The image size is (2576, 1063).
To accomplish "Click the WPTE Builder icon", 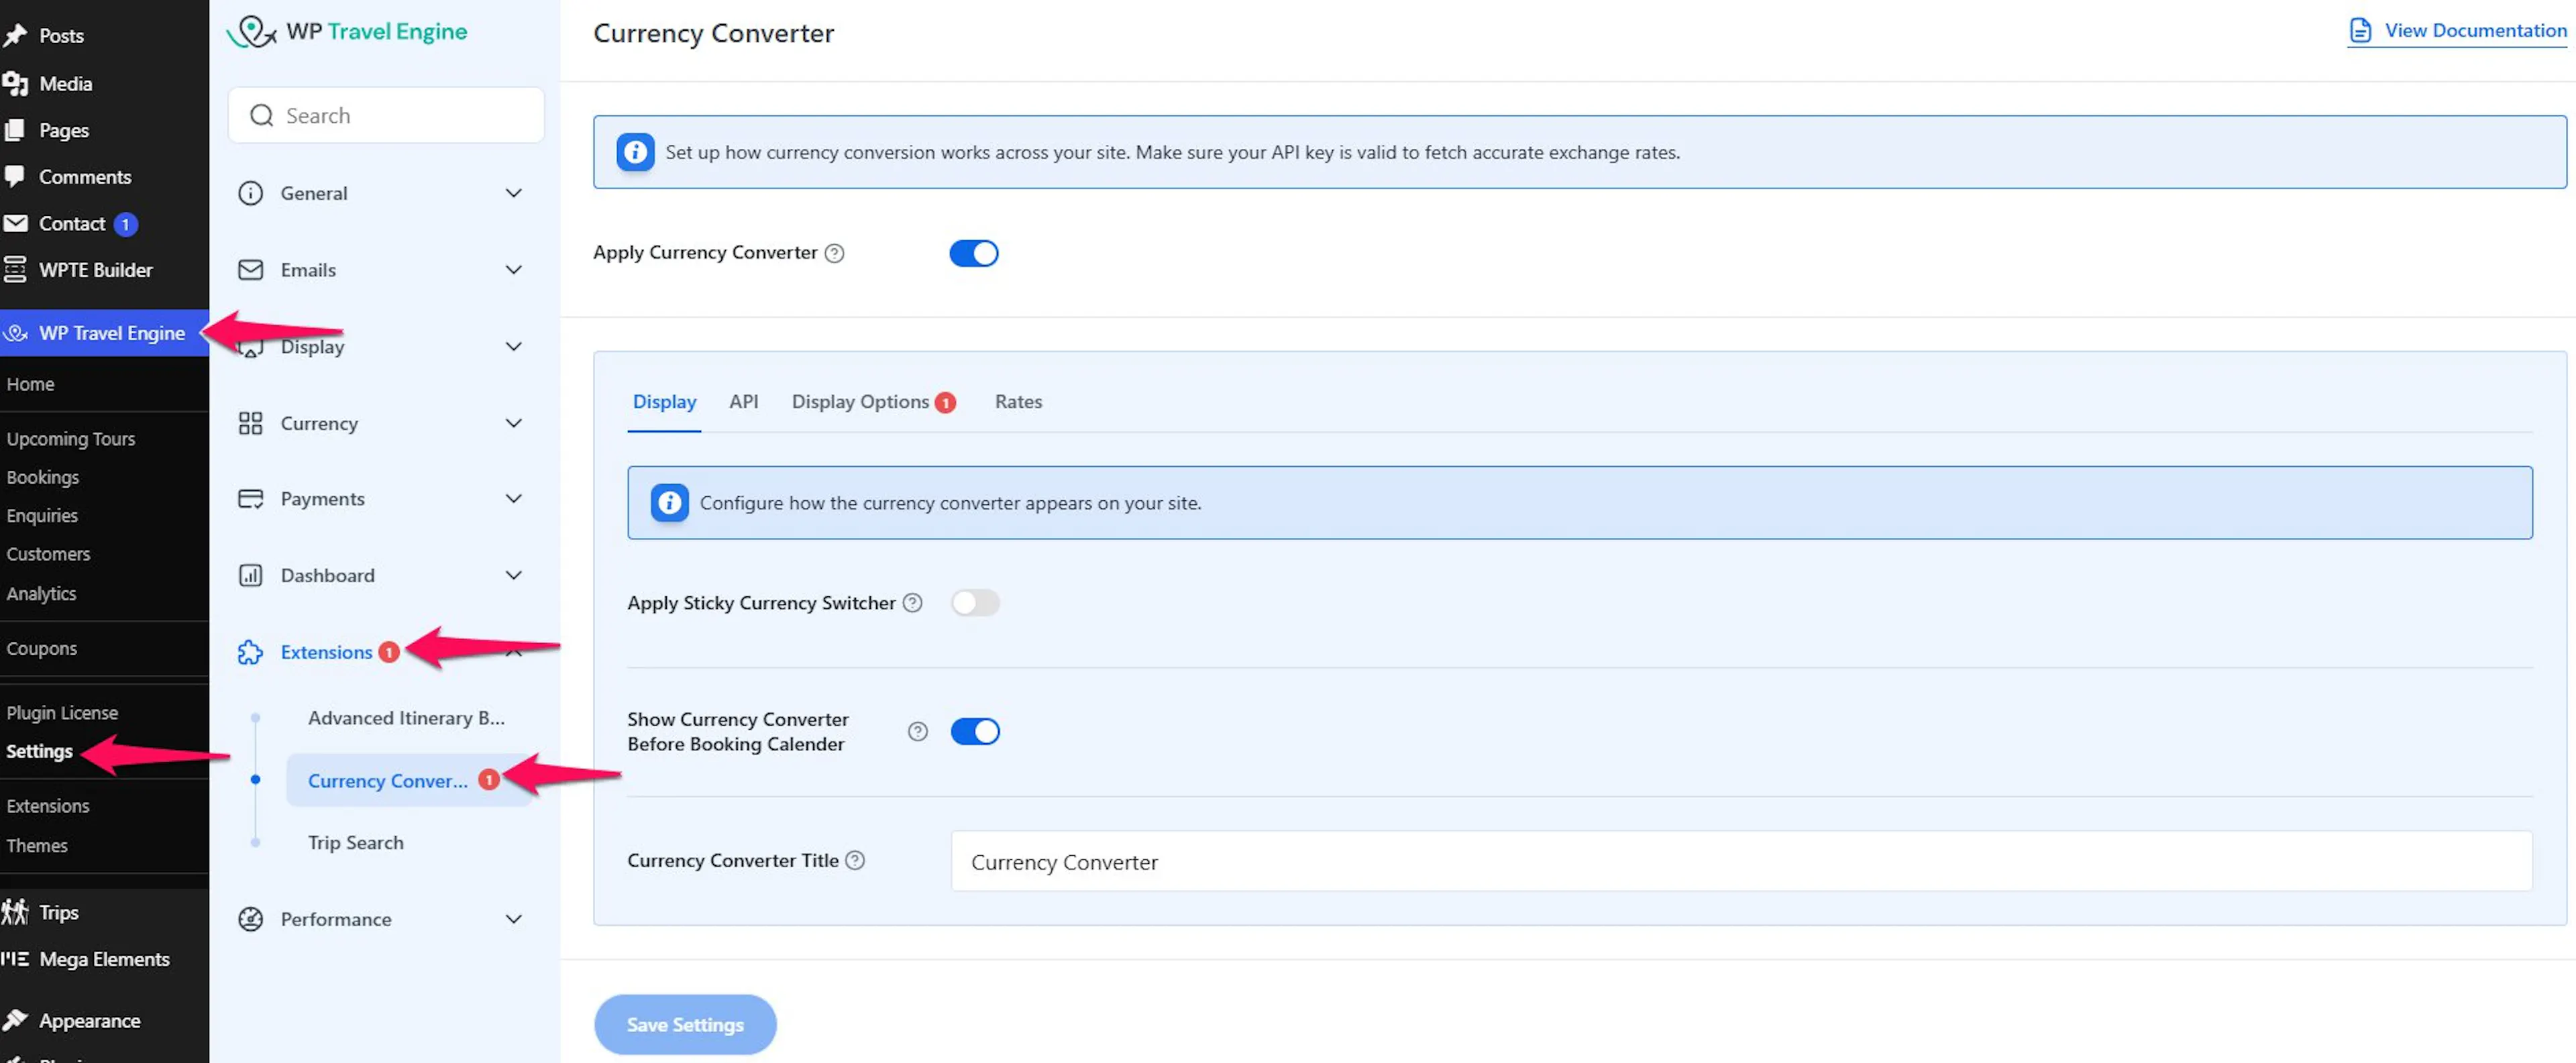I will 15,270.
